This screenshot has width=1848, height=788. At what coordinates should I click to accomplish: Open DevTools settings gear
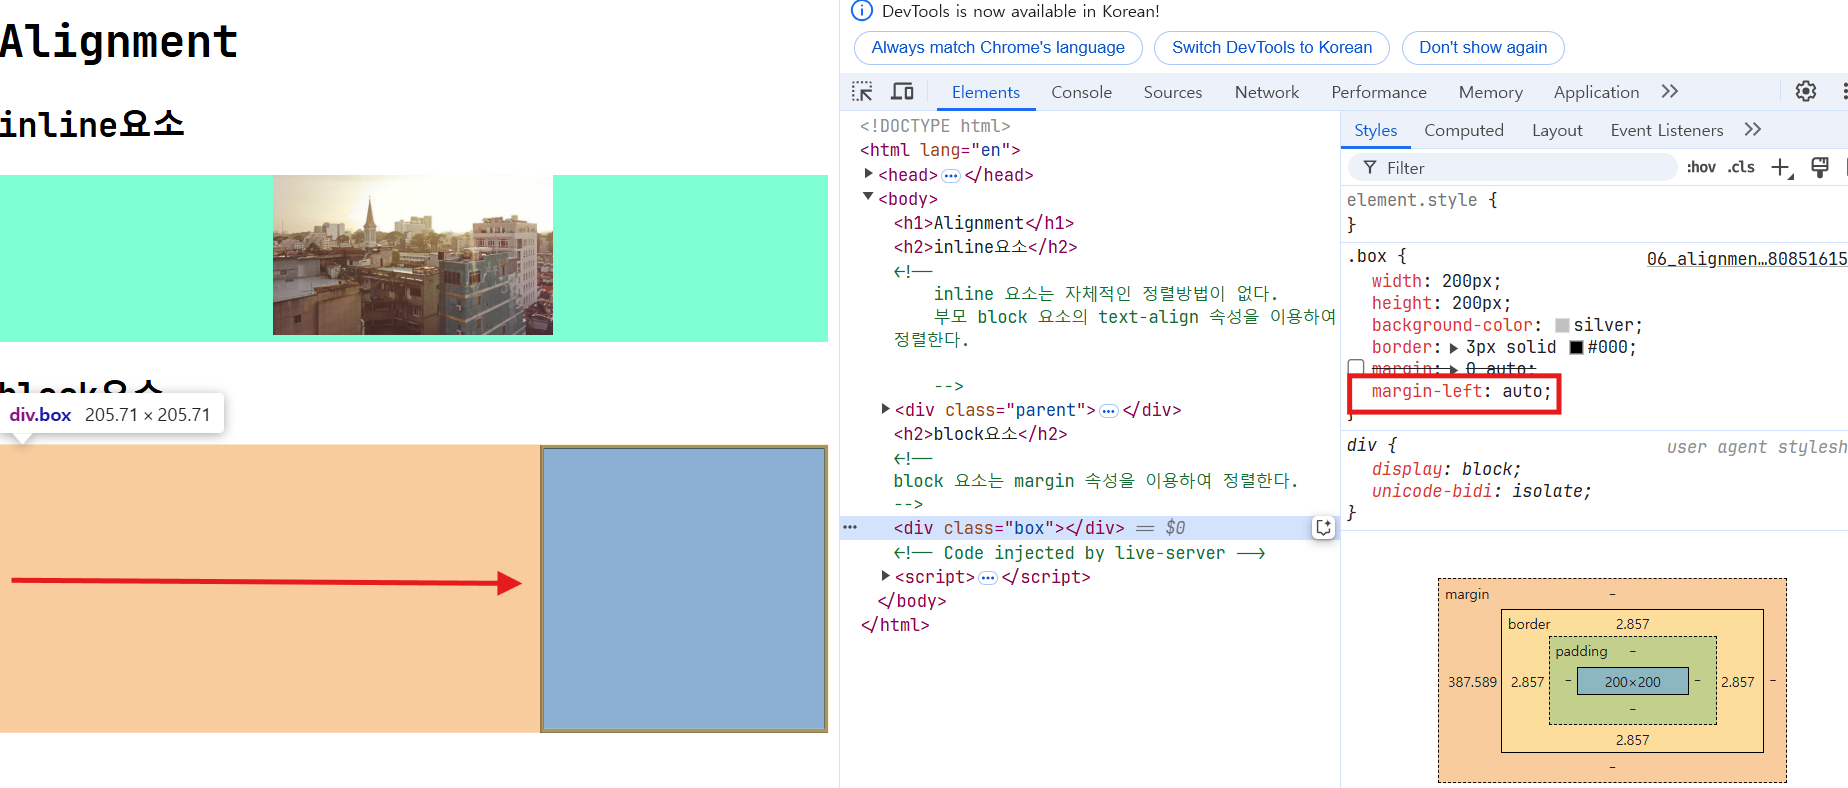pos(1806,91)
